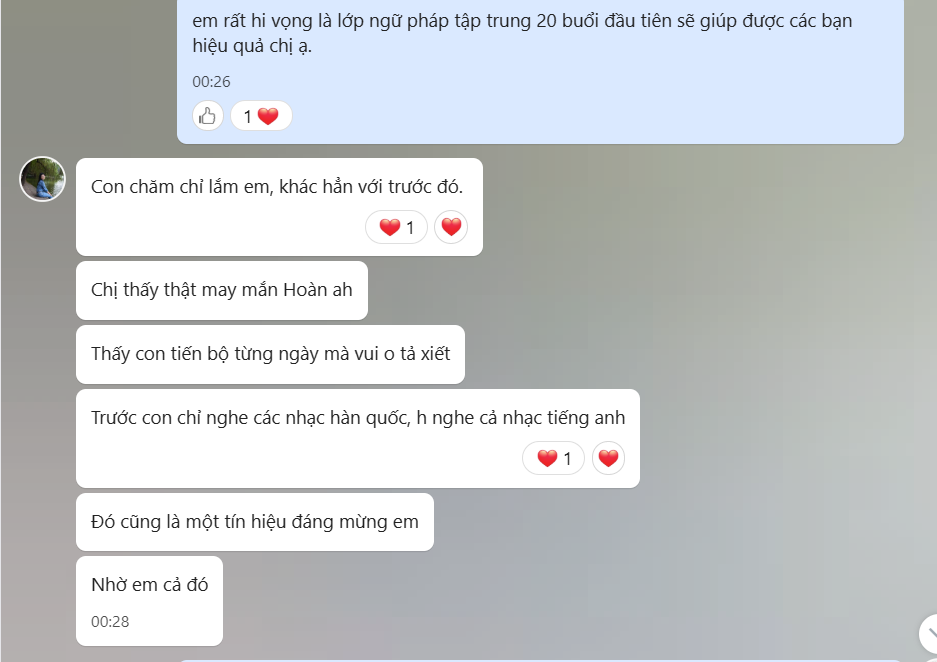Open the sender's profile avatar
Image resolution: width=937 pixels, height=662 pixels.
click(x=42, y=179)
